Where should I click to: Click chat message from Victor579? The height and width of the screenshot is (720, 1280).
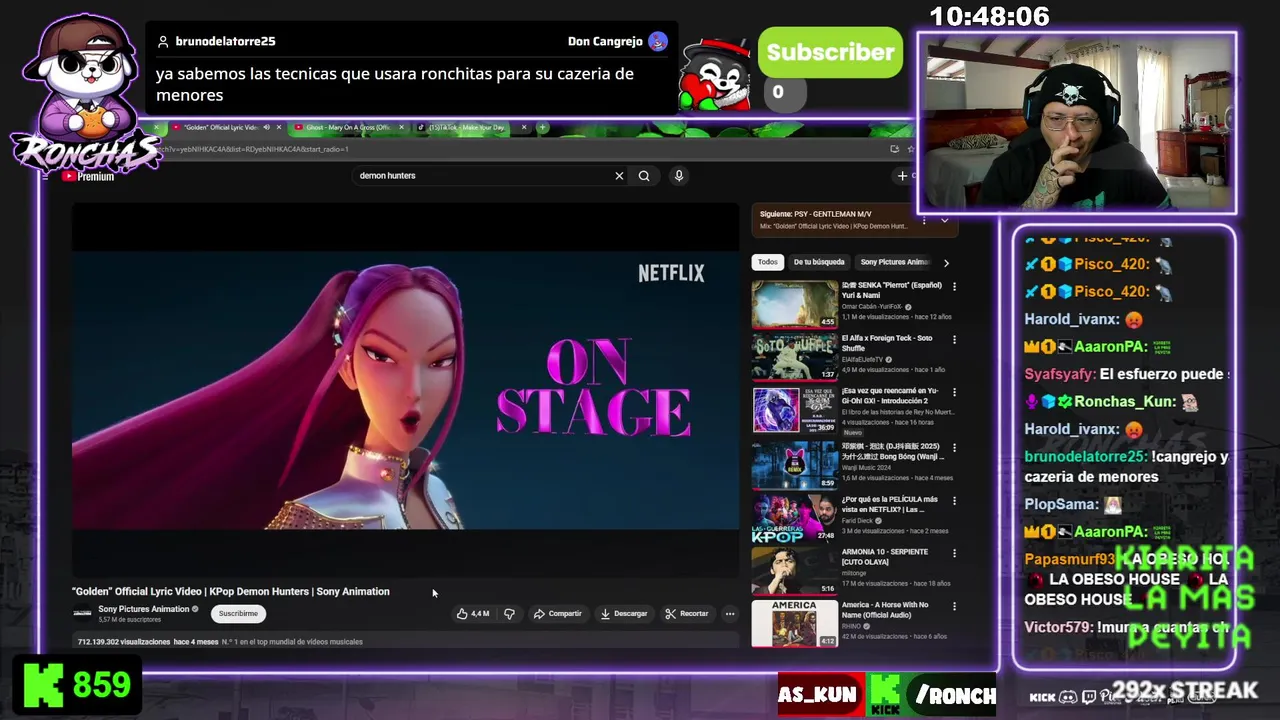tap(1127, 628)
